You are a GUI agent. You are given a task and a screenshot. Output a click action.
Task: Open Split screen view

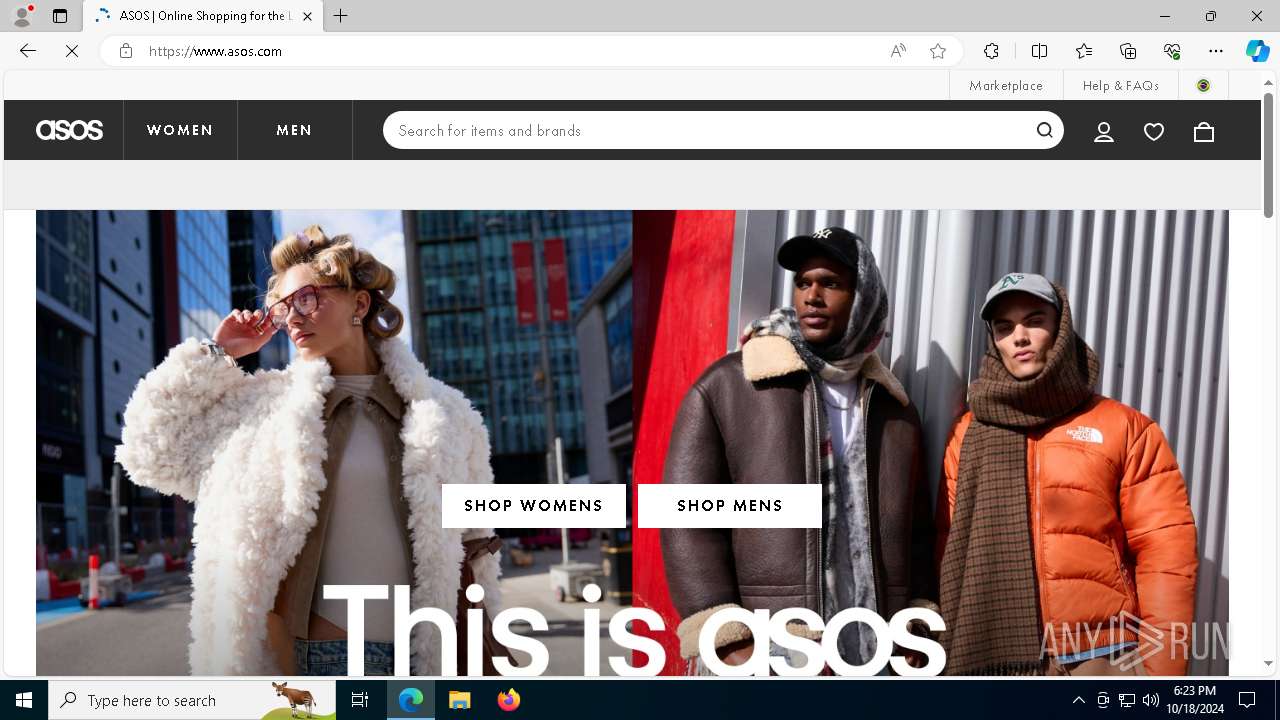[x=1039, y=51]
